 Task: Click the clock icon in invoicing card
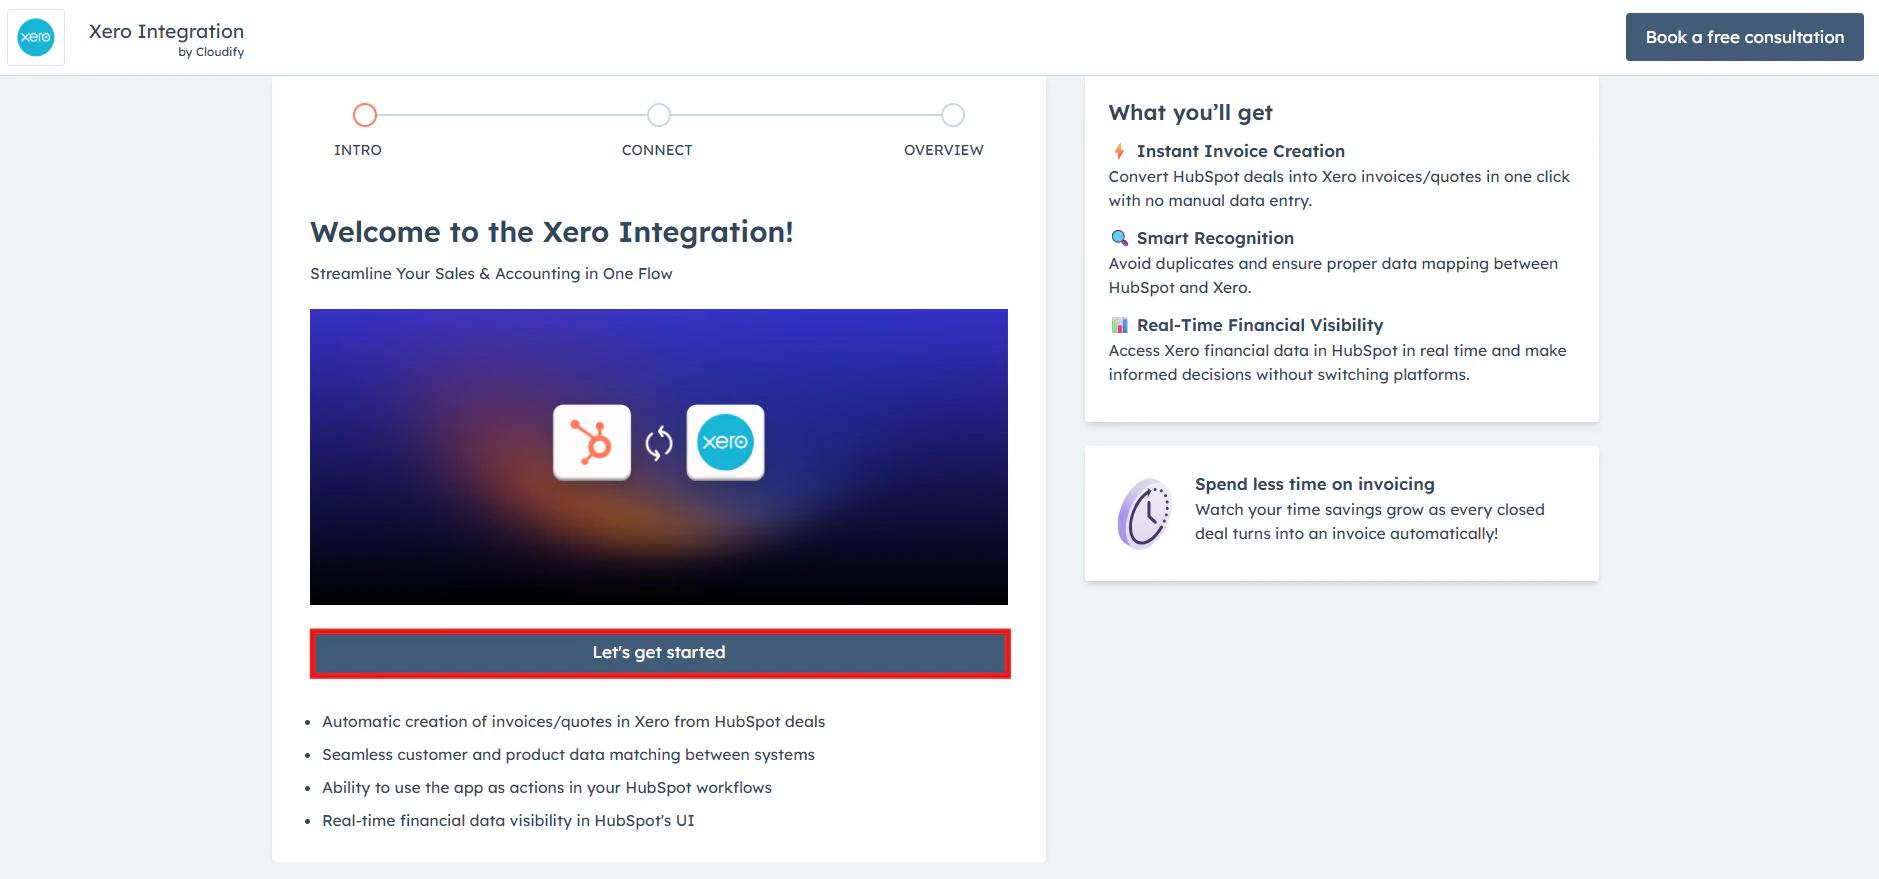coord(1144,514)
